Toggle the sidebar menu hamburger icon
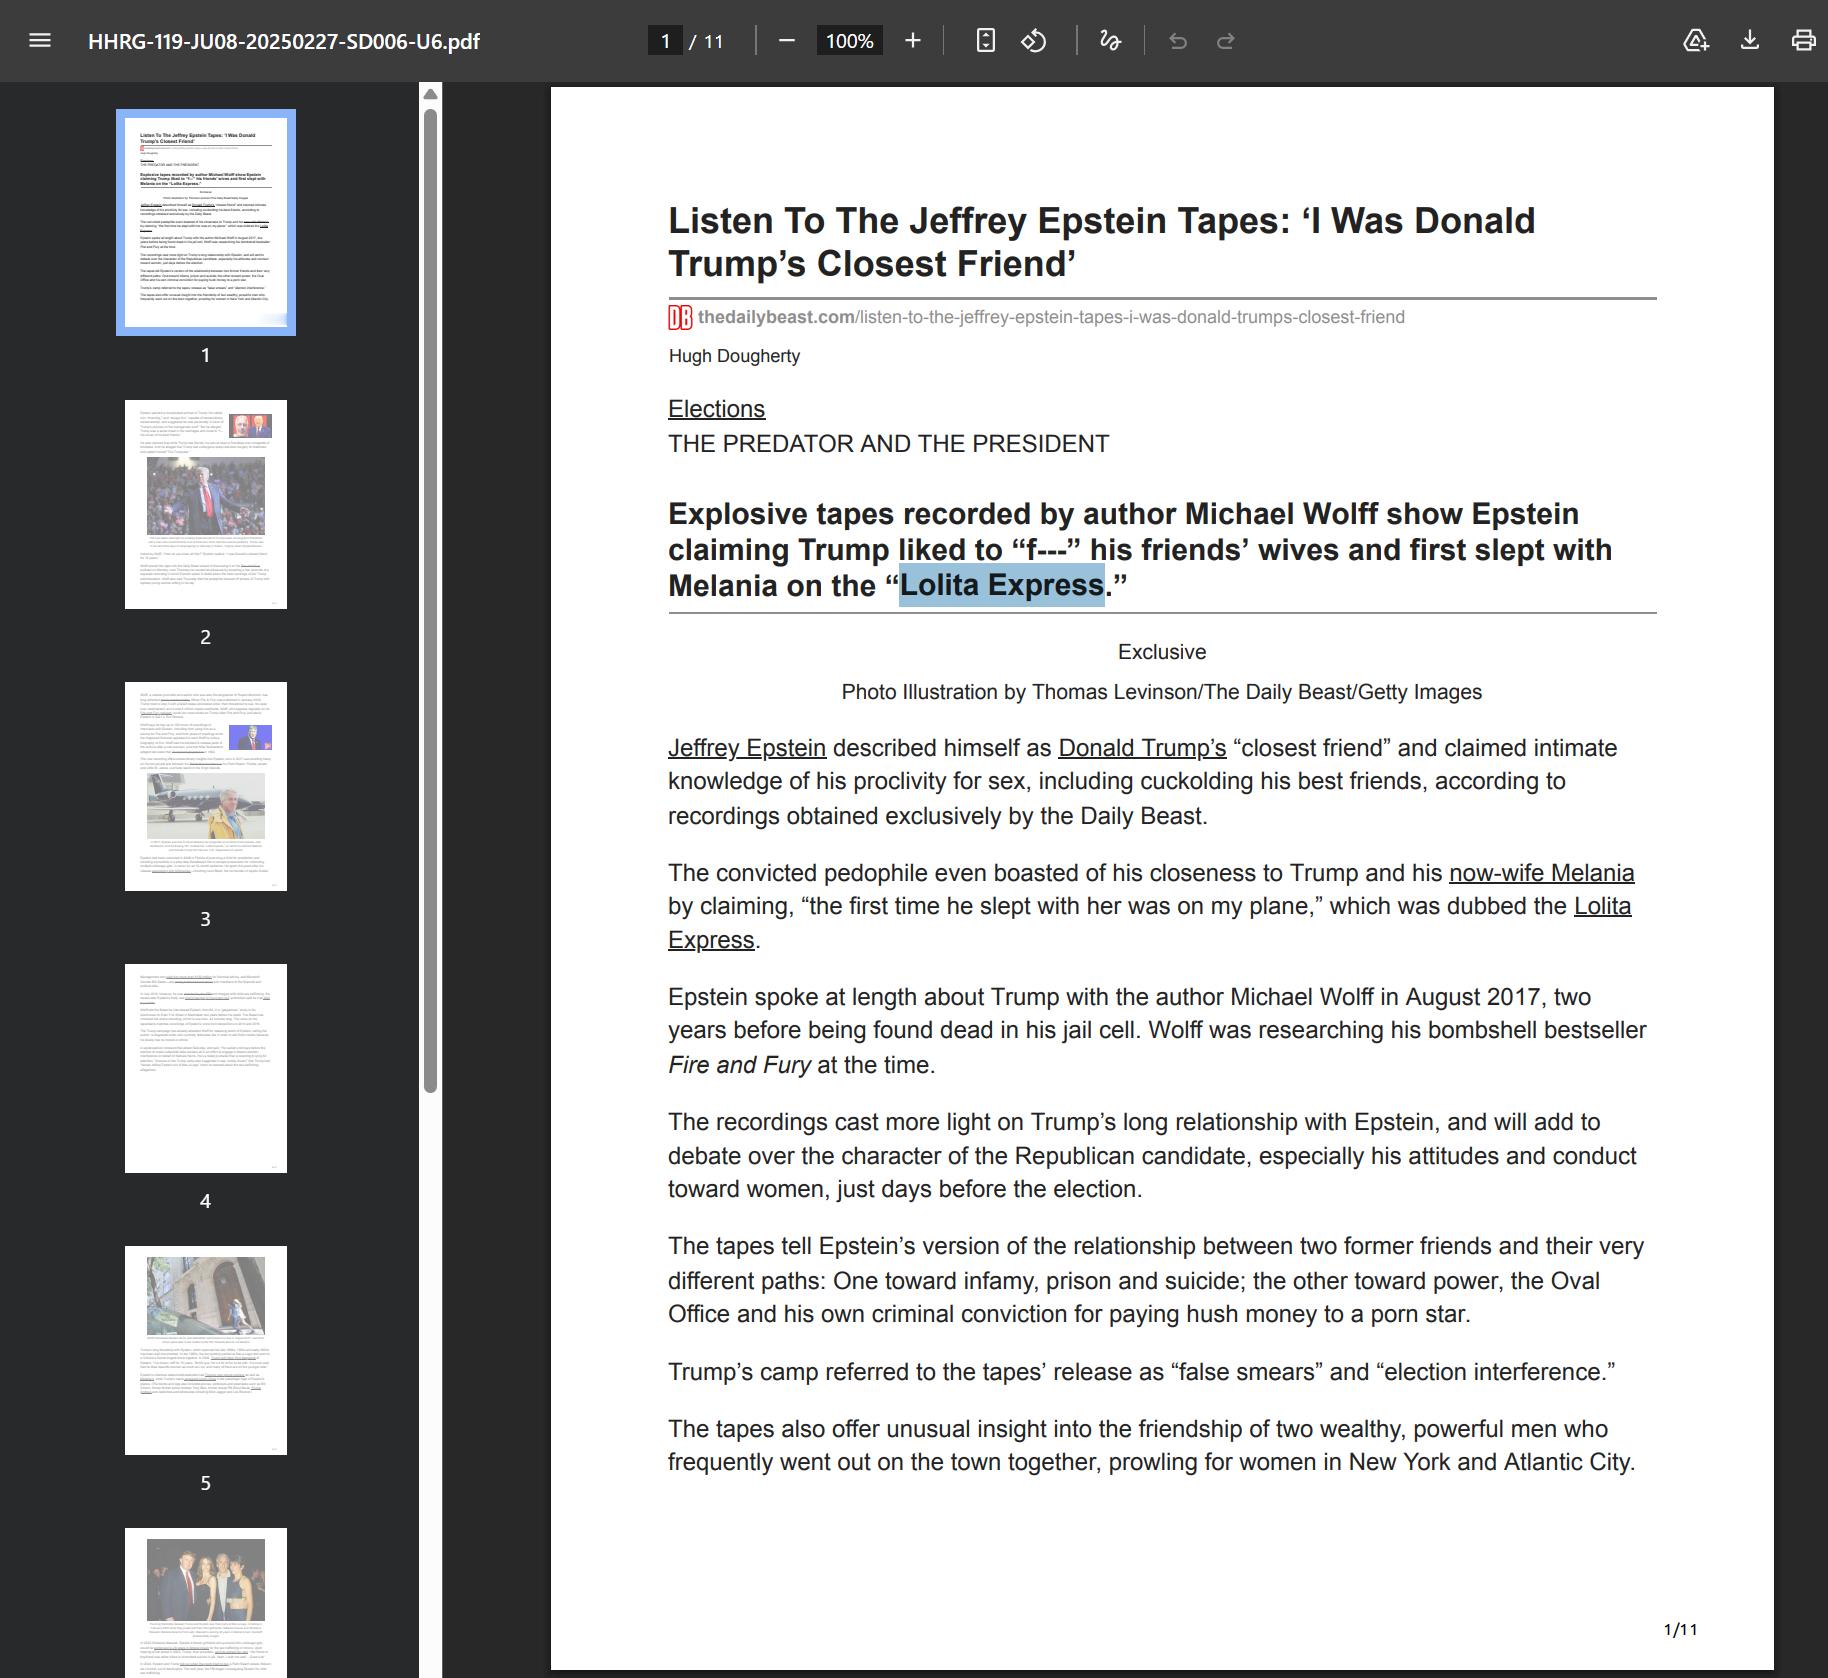1828x1678 pixels. 40,41
